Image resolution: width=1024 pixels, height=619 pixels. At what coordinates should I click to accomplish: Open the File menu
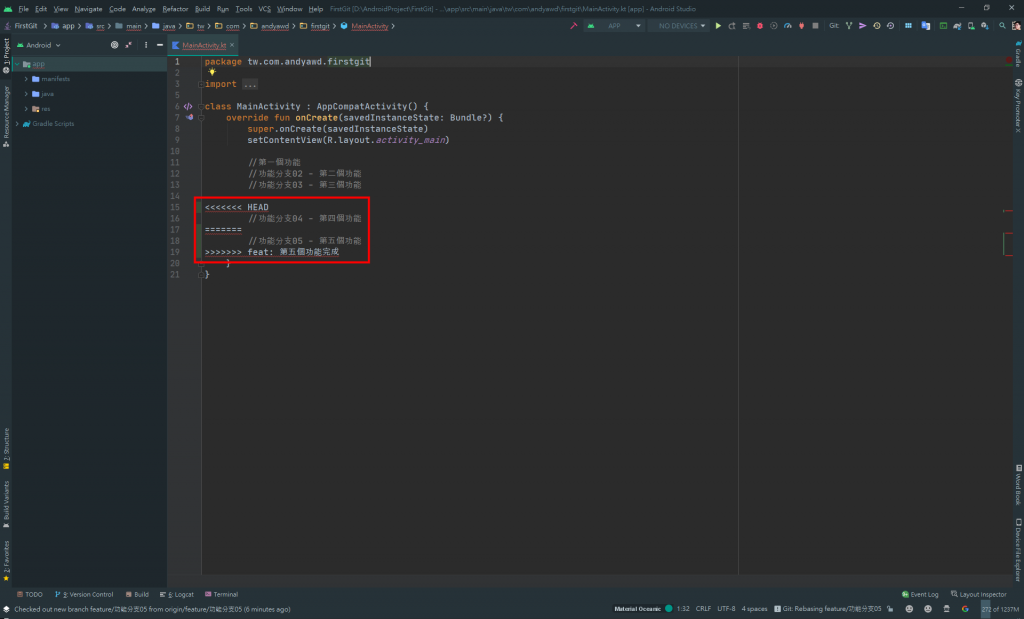coord(24,9)
